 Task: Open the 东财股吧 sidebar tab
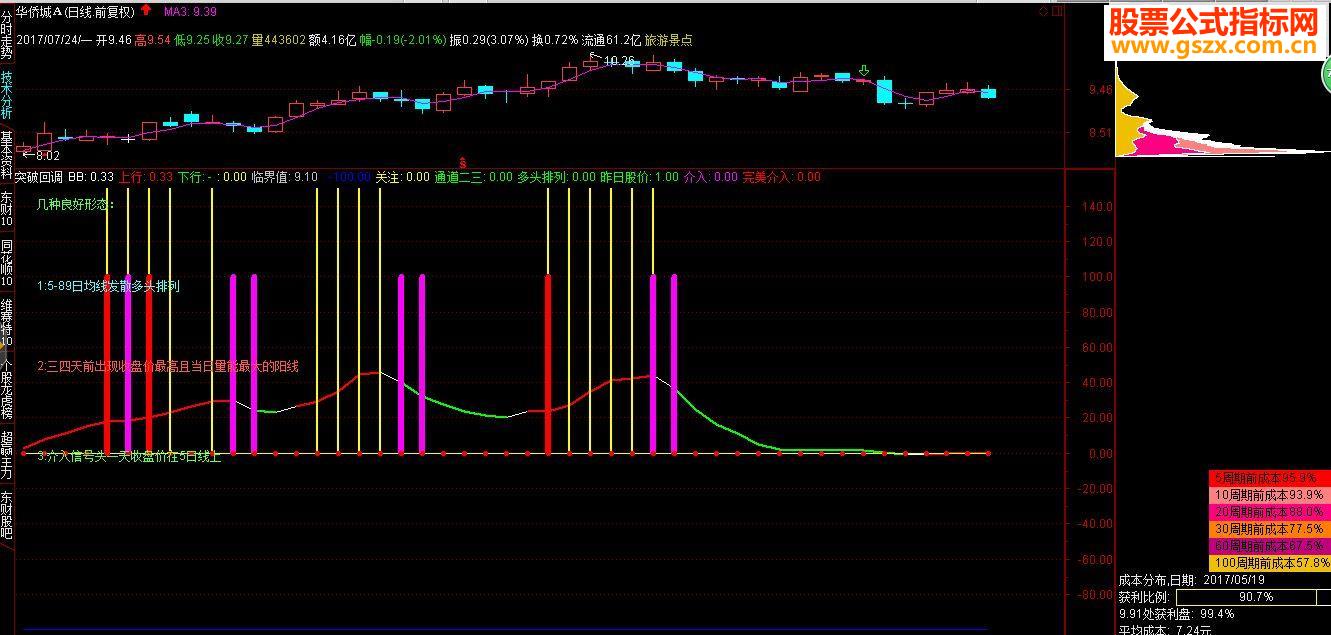(7, 516)
